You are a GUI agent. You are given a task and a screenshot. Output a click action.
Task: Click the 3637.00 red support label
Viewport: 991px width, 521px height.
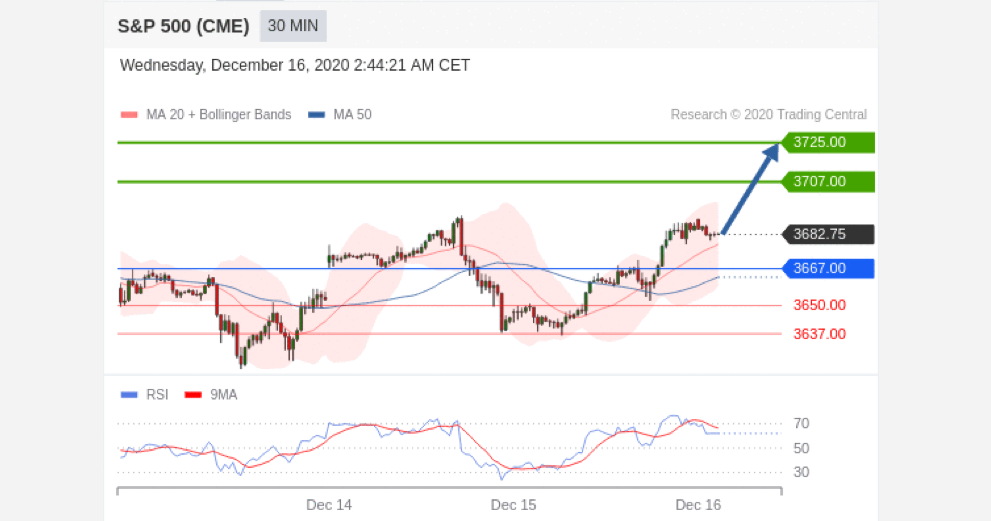coord(820,334)
